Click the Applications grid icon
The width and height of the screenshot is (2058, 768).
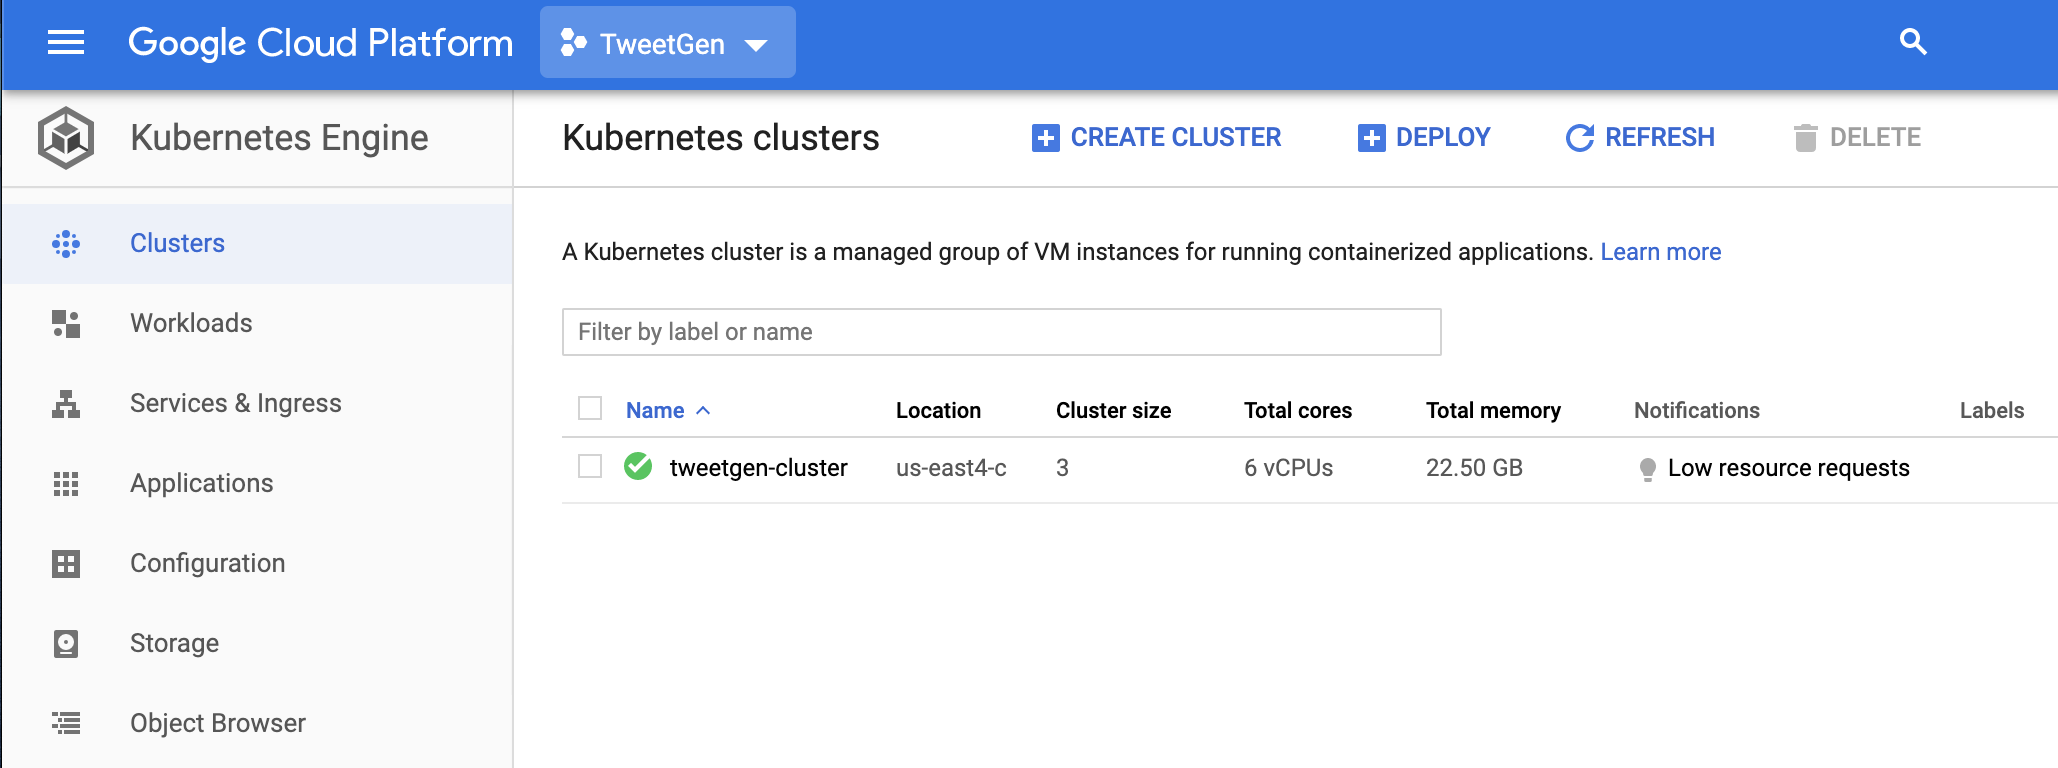[66, 483]
